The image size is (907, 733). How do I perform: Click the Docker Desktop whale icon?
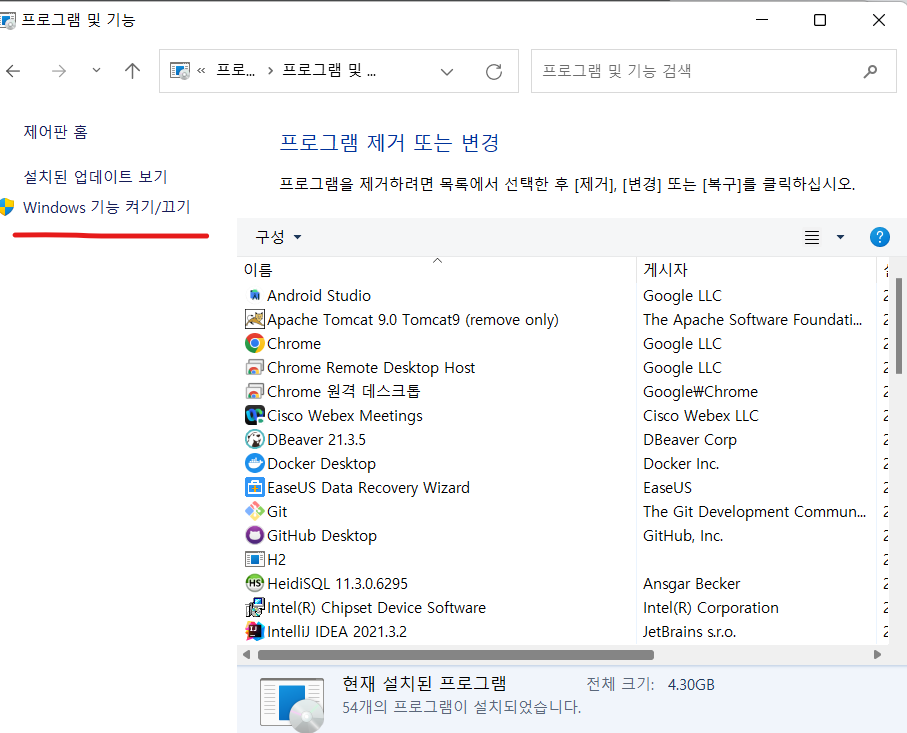click(x=255, y=463)
